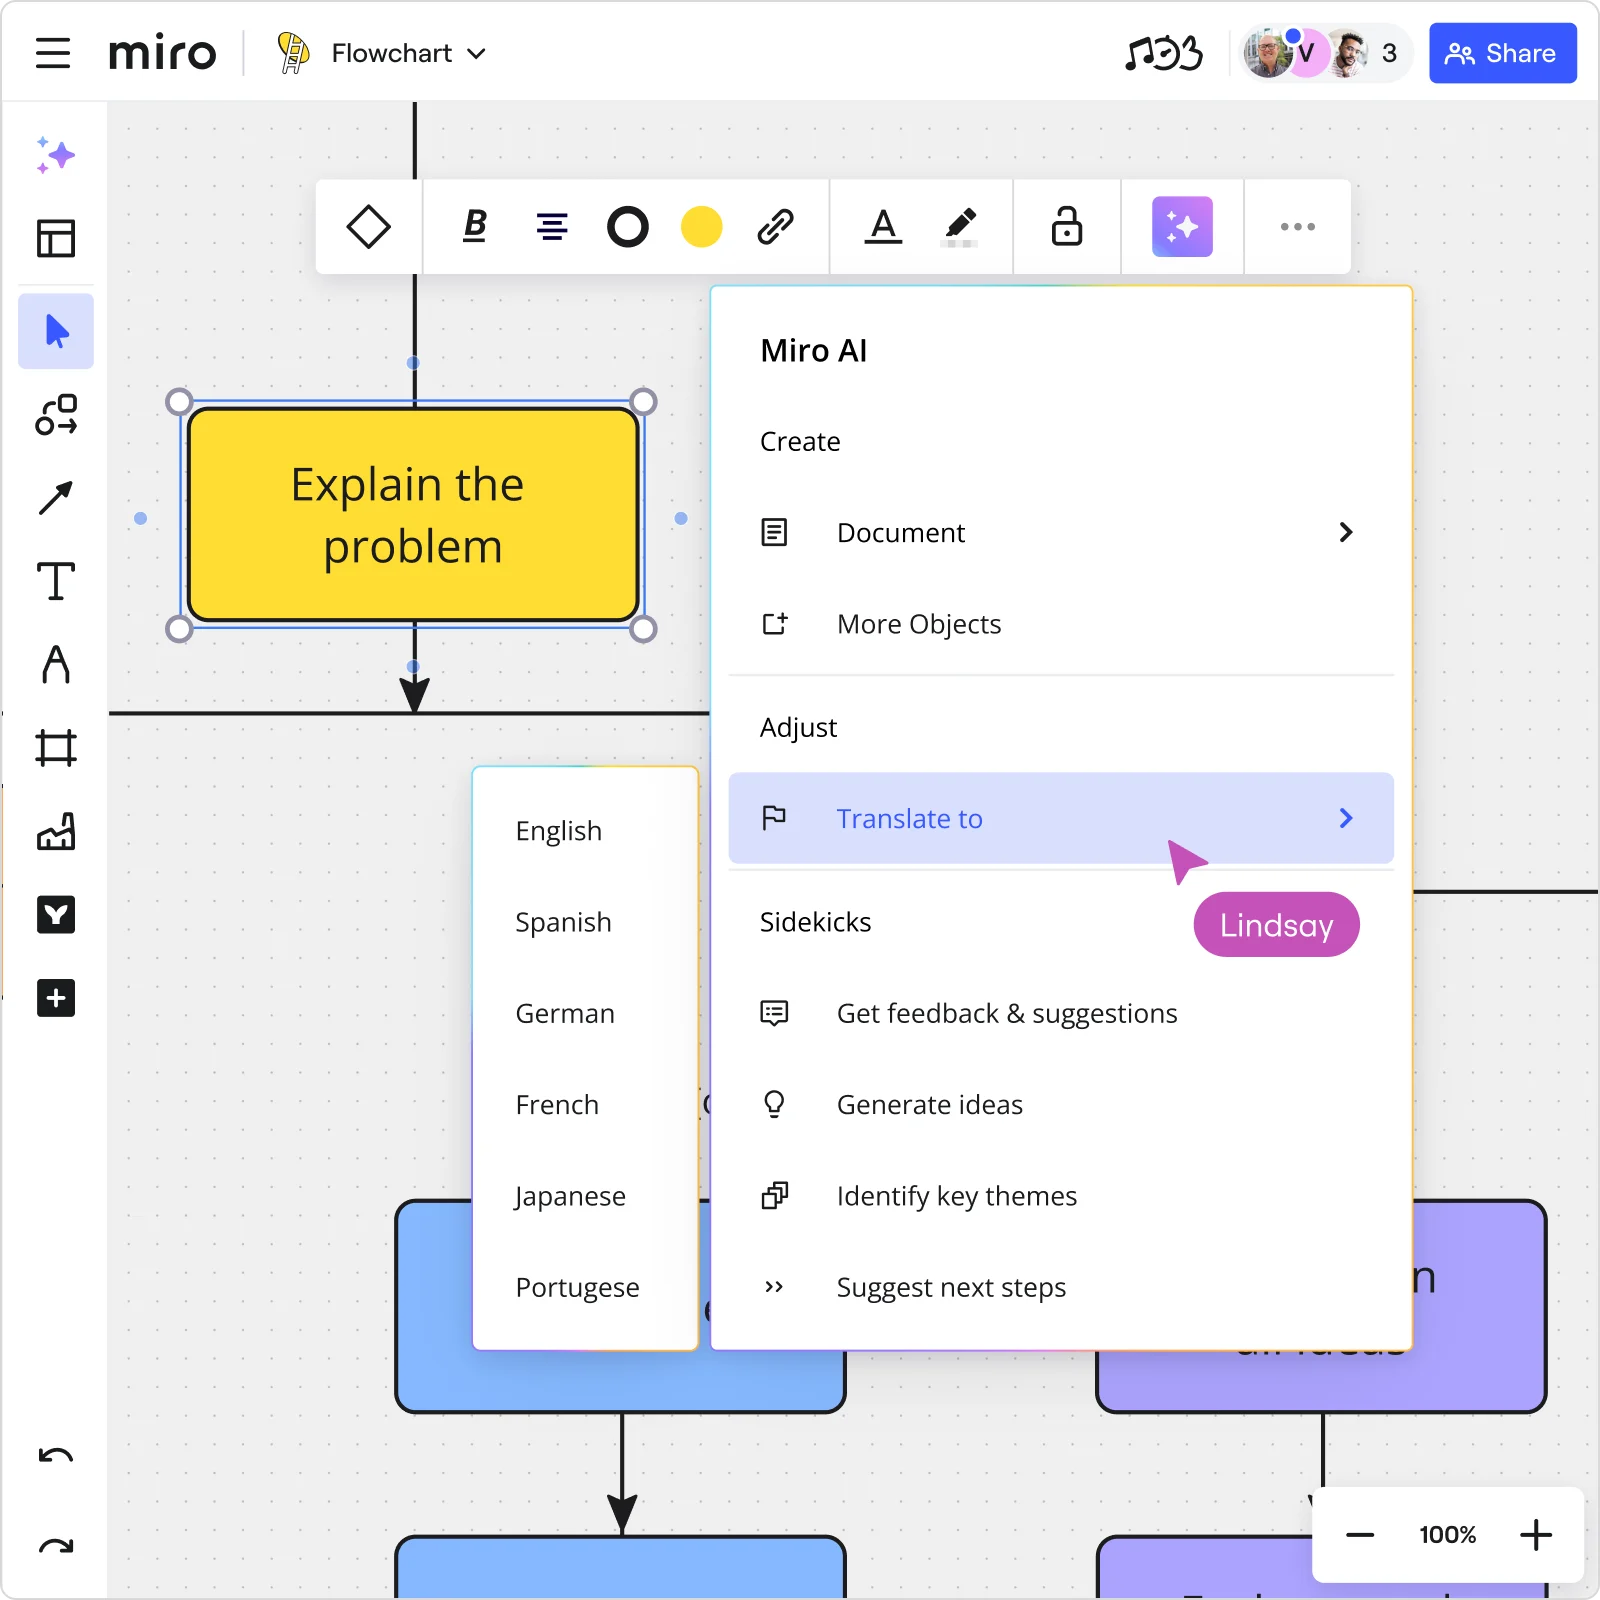Toggle the Miro AI button in toolbar
This screenshot has width=1600, height=1600.
1182,227
